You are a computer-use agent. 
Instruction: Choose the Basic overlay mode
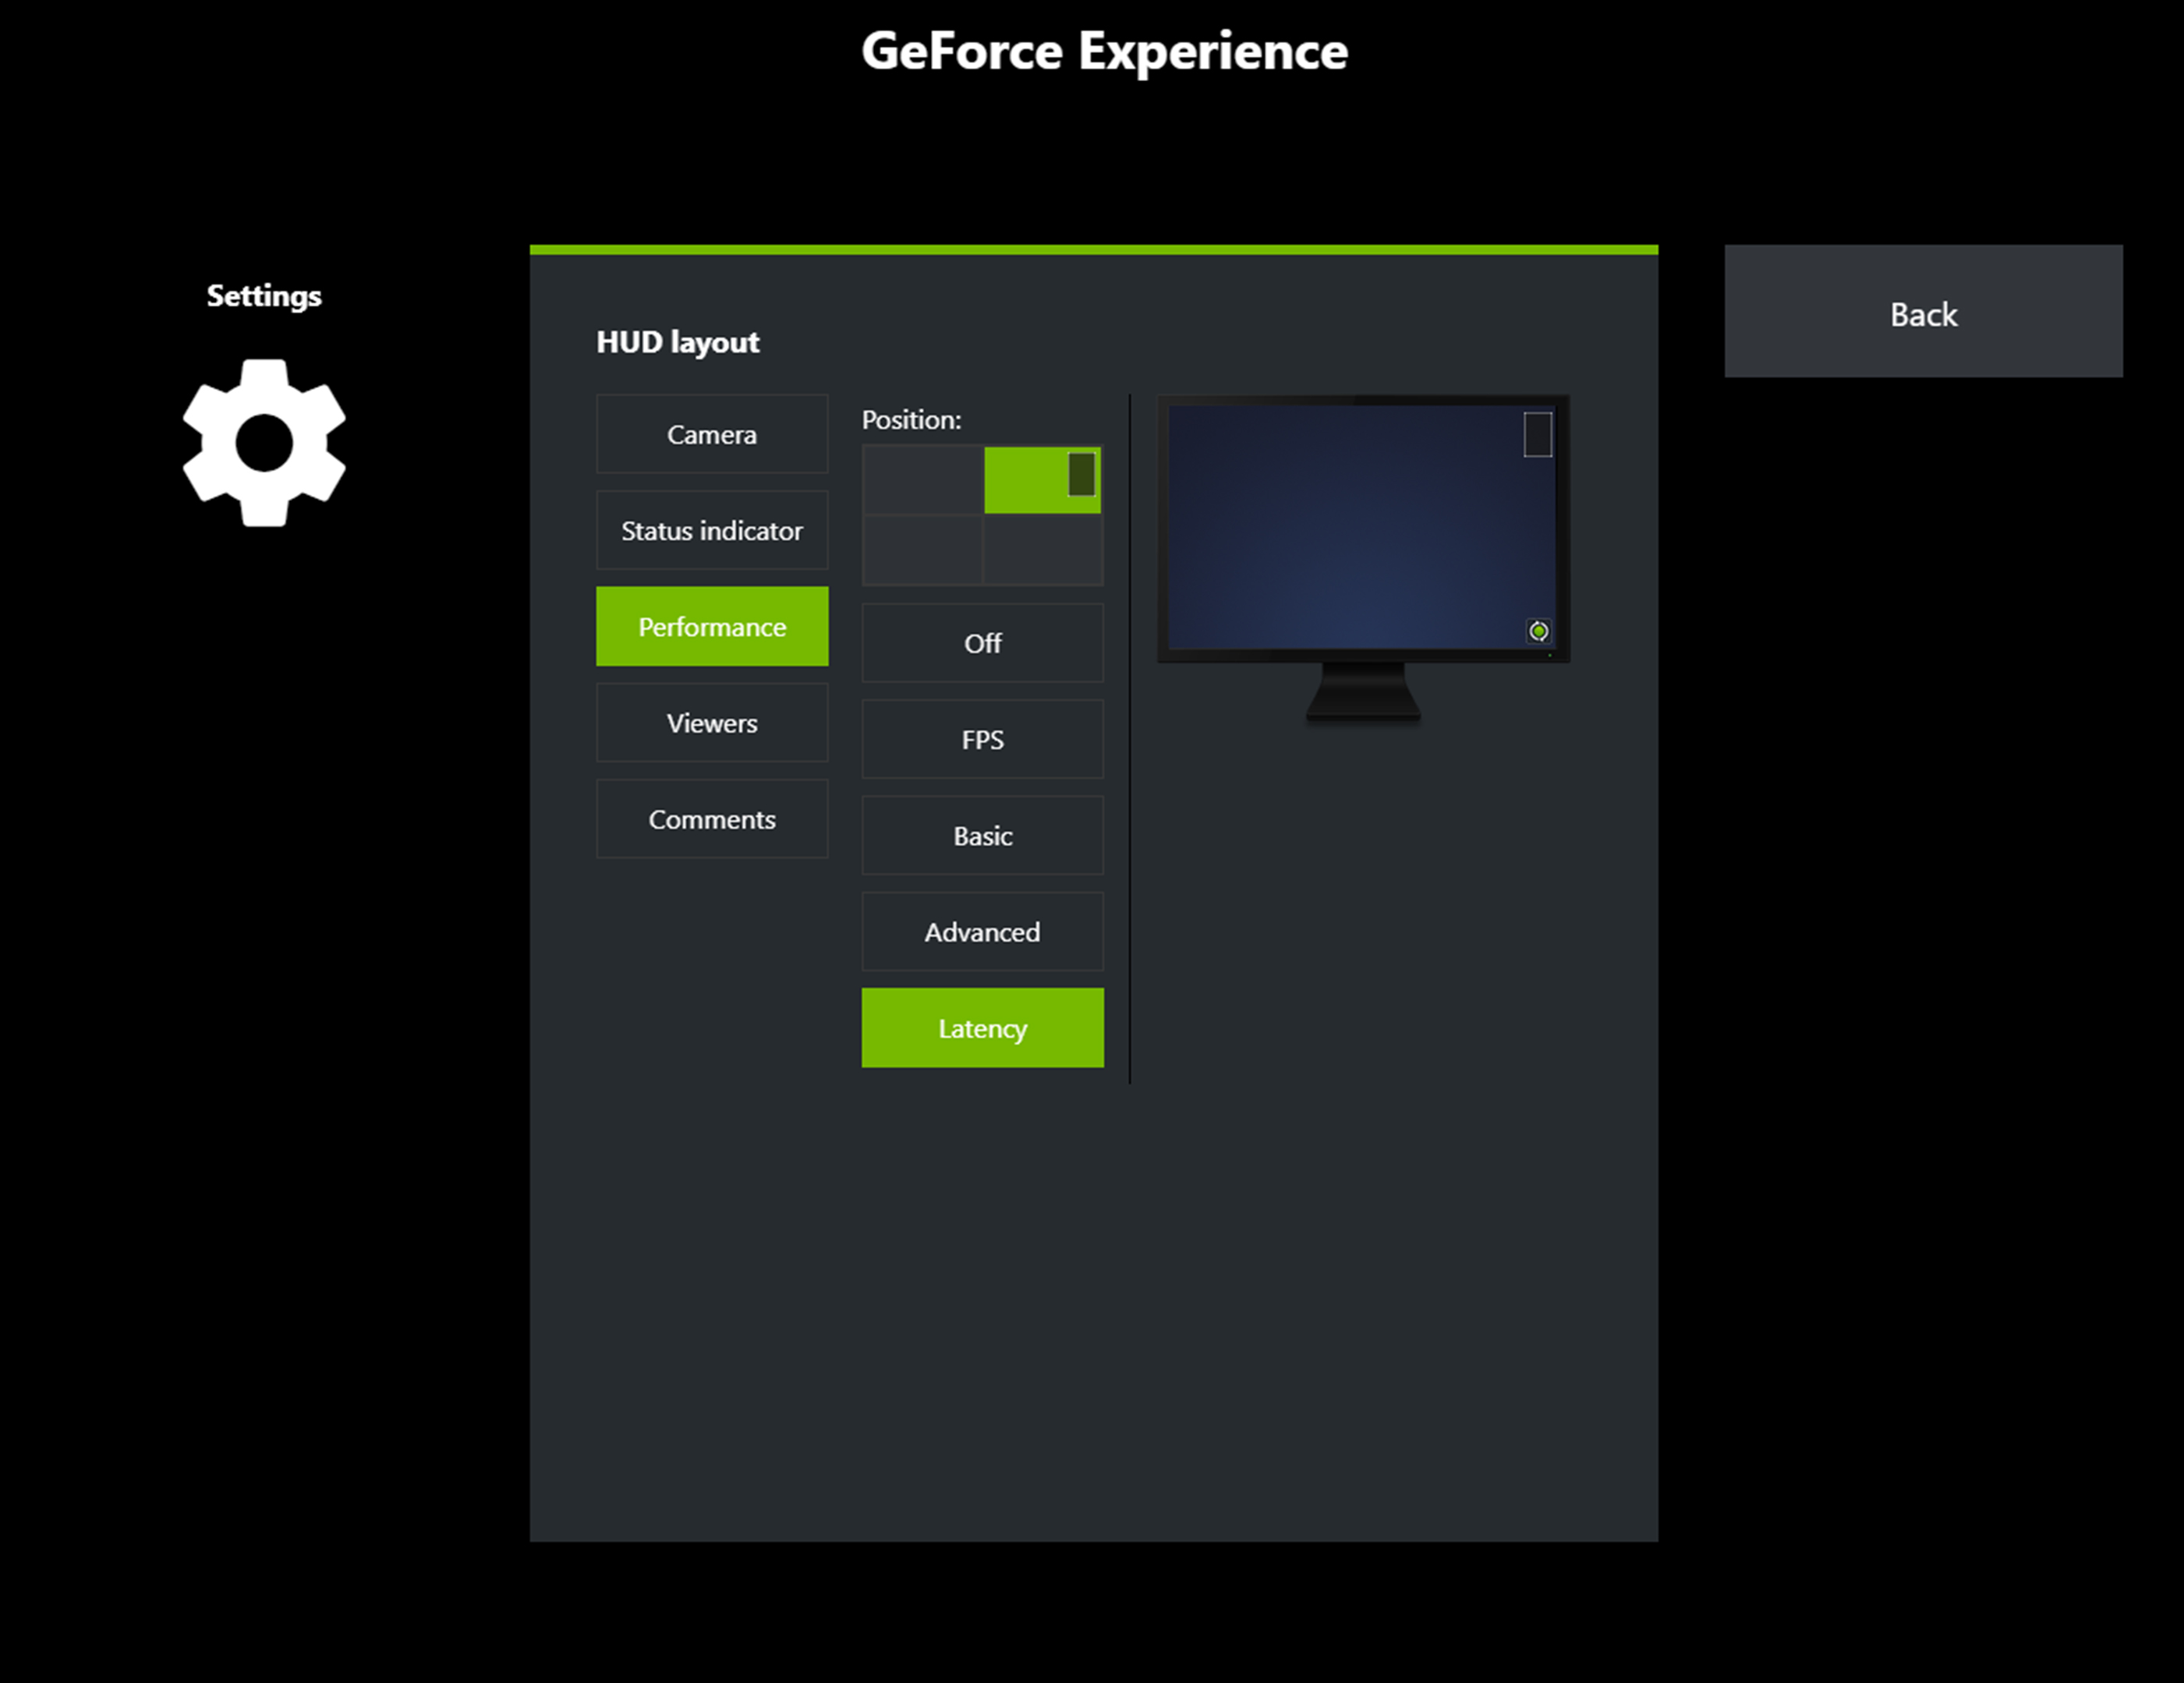[x=982, y=835]
